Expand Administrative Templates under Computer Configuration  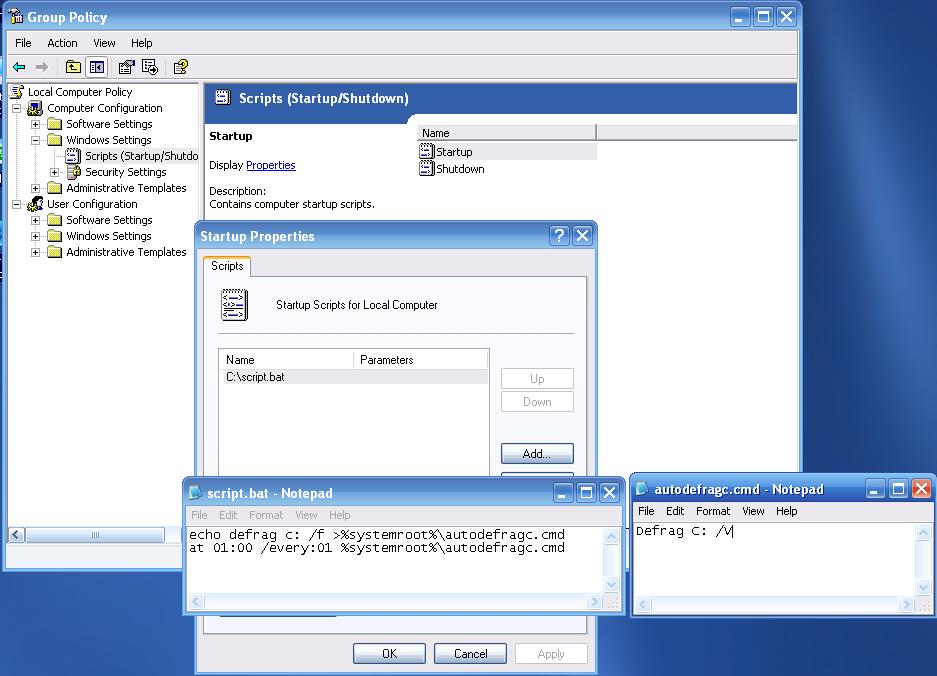(x=36, y=188)
